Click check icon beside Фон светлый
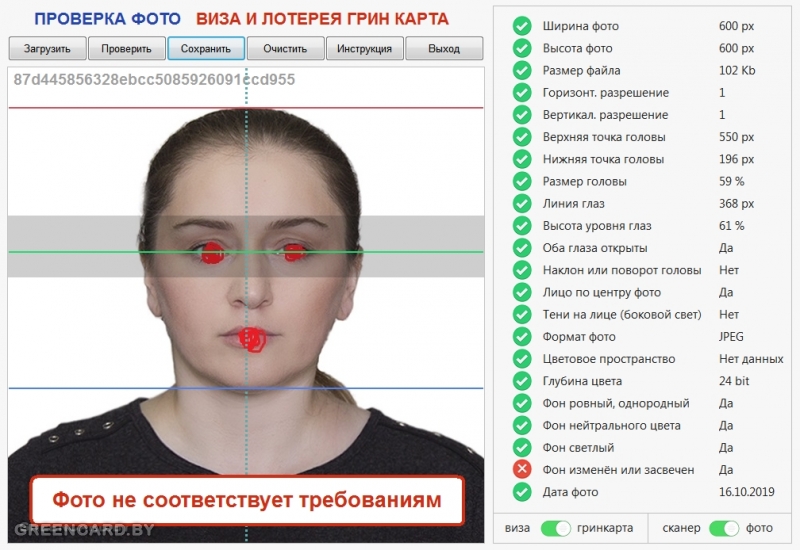 tap(522, 447)
